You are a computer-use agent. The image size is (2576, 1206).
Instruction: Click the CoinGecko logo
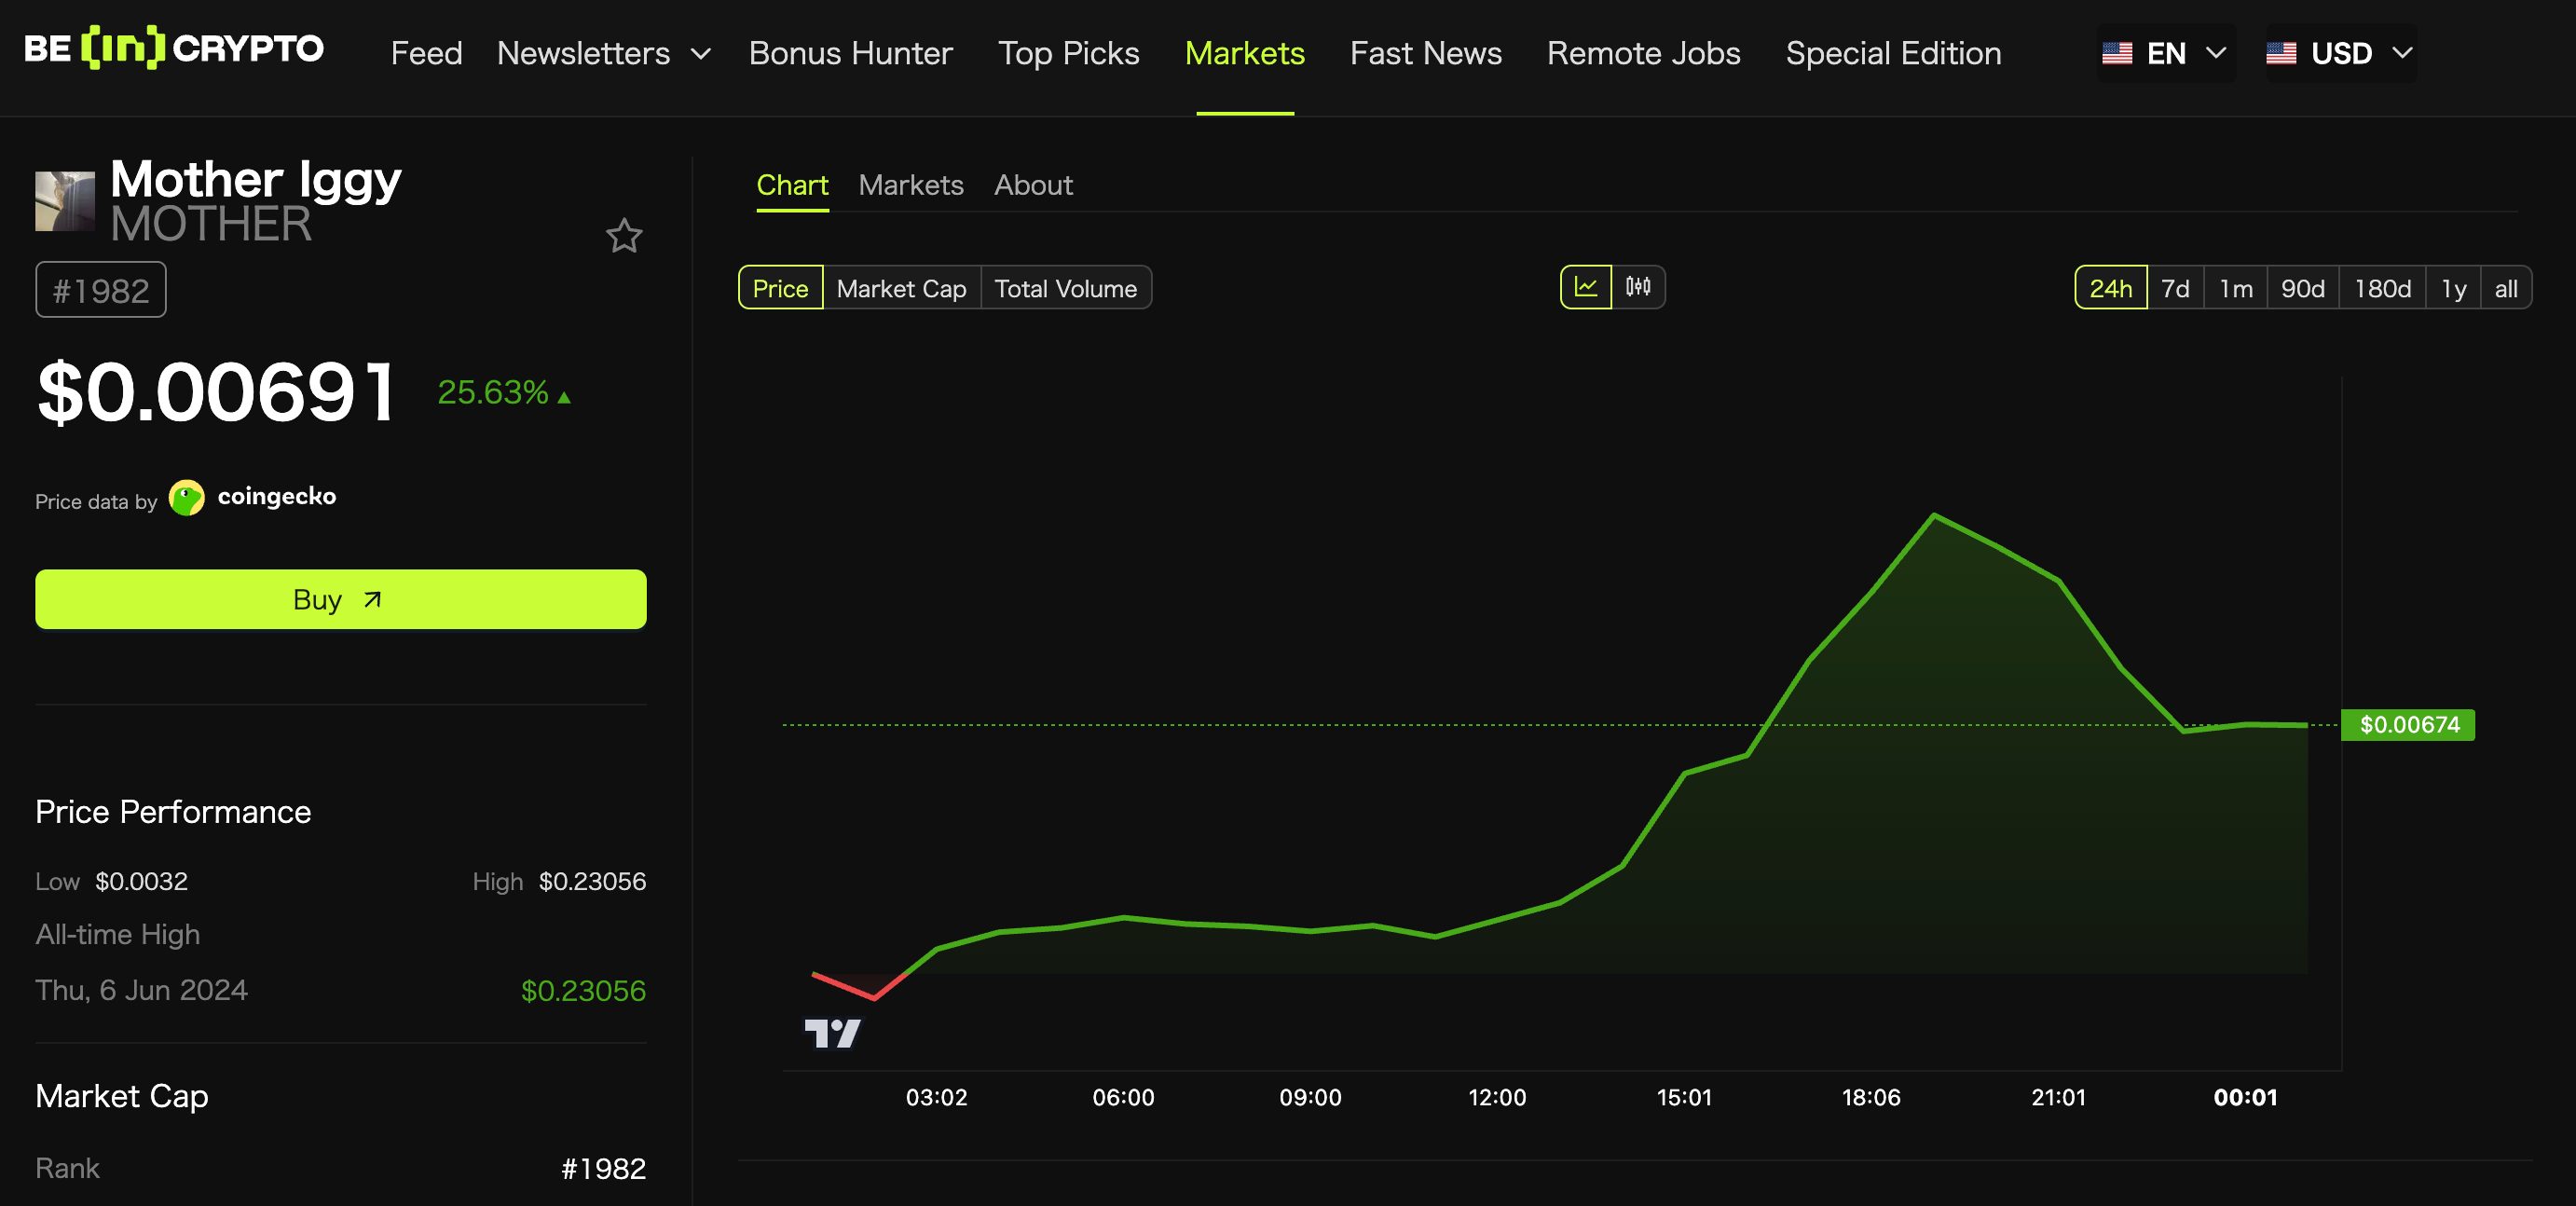185,498
